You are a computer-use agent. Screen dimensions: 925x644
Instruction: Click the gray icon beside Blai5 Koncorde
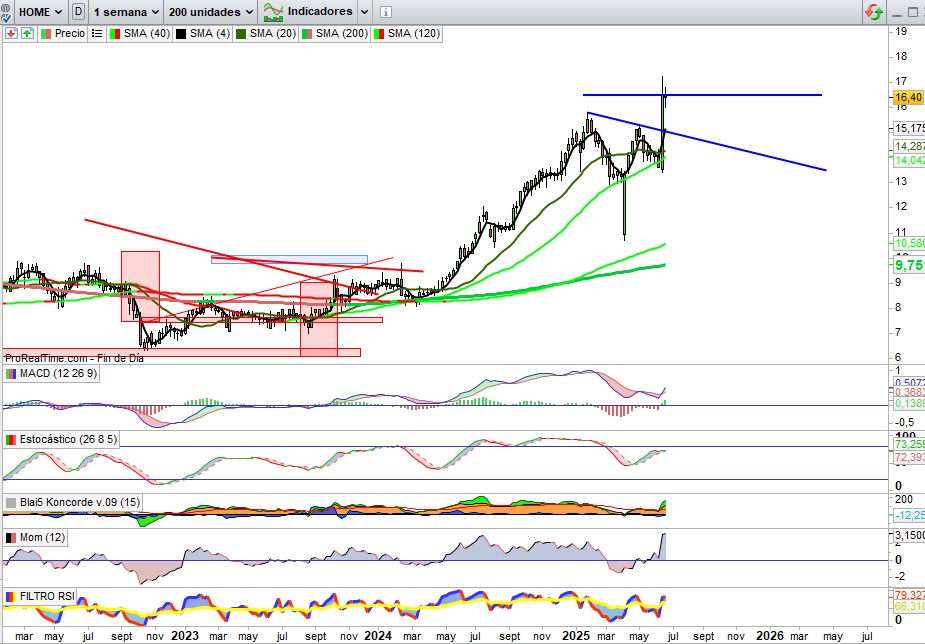pos(11,502)
